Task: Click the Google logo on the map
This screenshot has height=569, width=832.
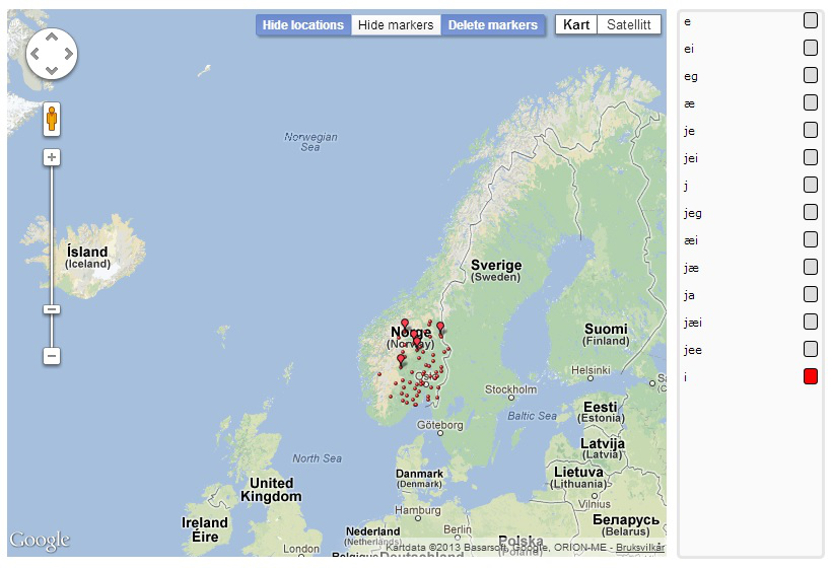Action: [40, 541]
